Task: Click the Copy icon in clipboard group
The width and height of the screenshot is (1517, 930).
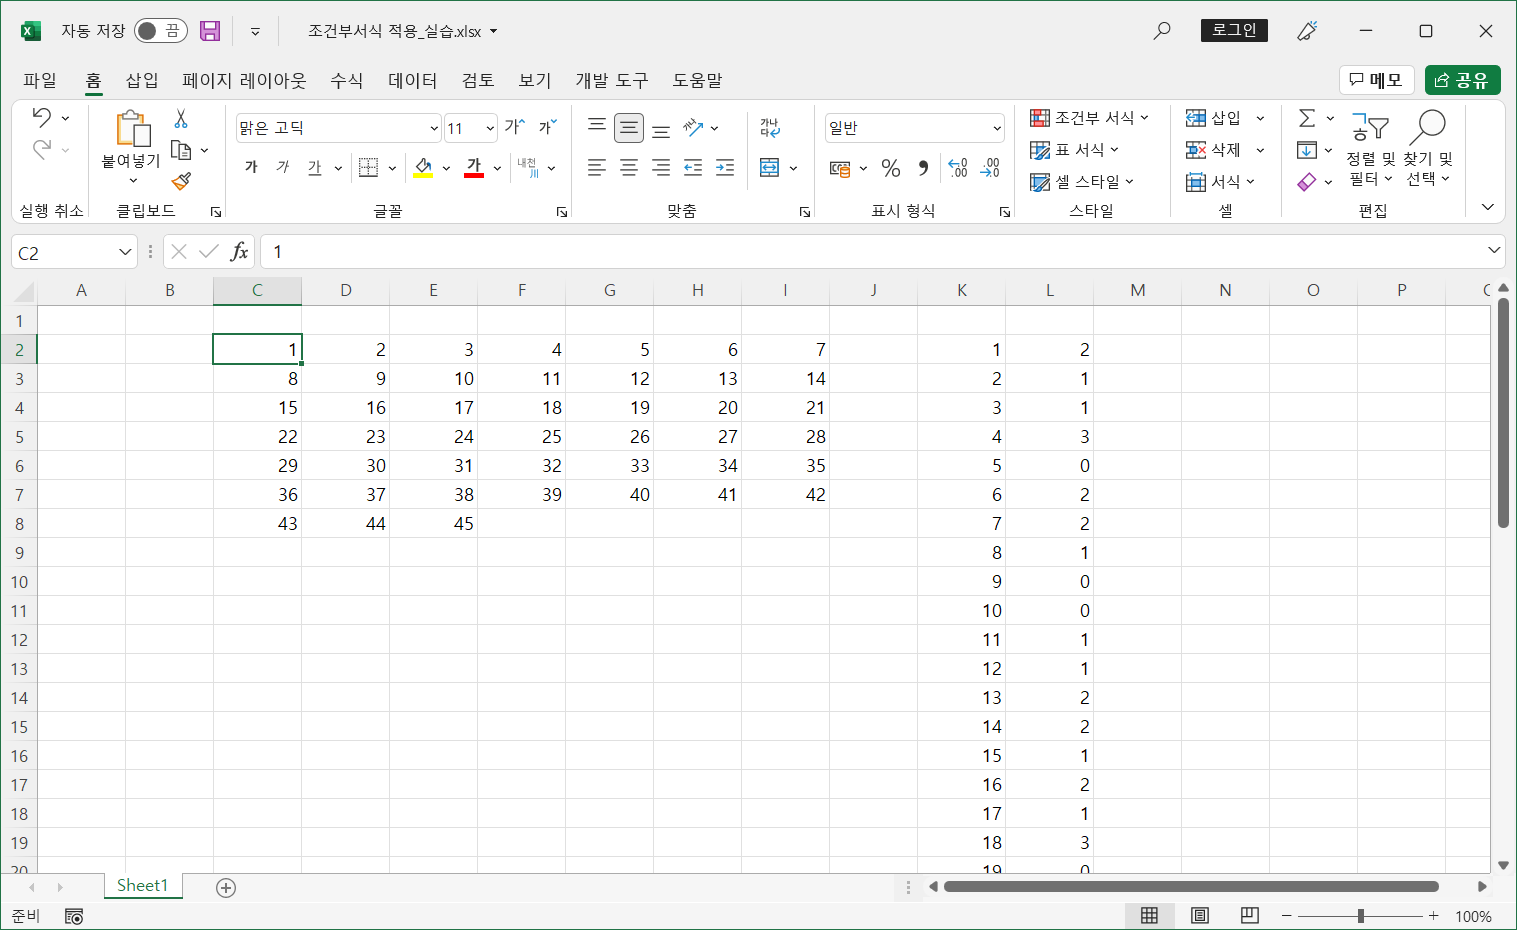Action: (181, 150)
